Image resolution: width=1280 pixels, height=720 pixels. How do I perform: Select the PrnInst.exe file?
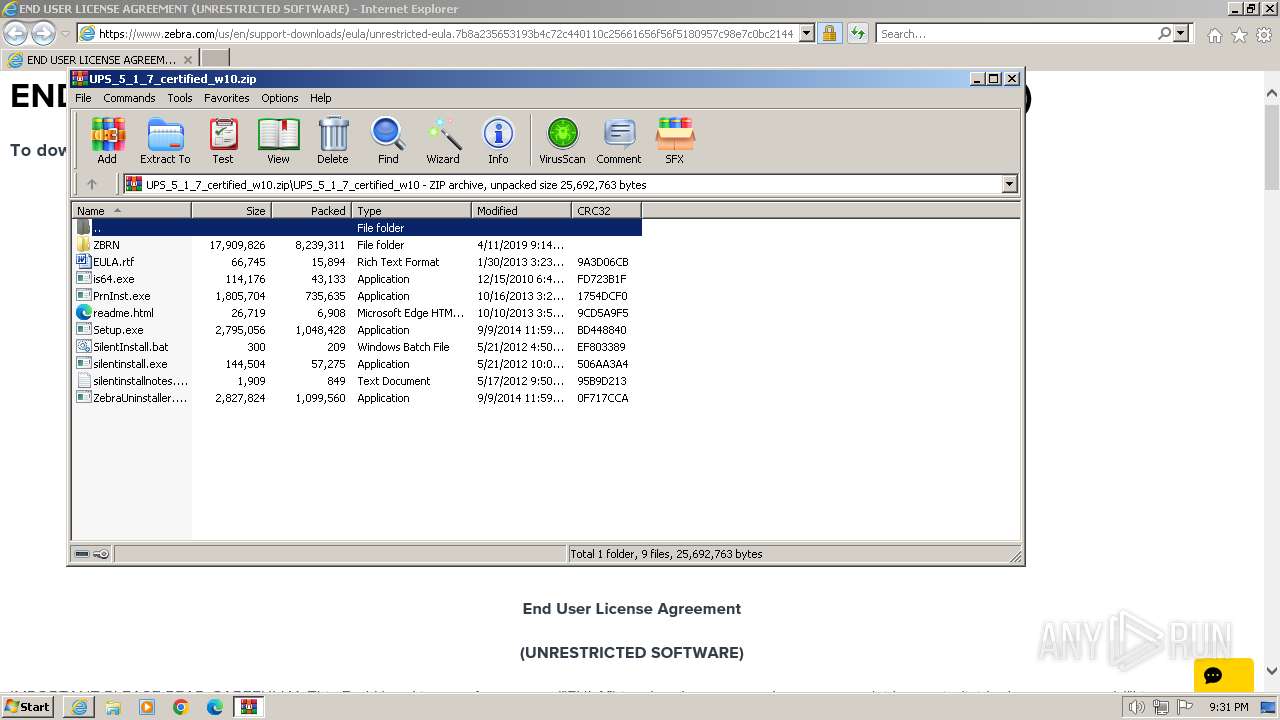coord(357,296)
